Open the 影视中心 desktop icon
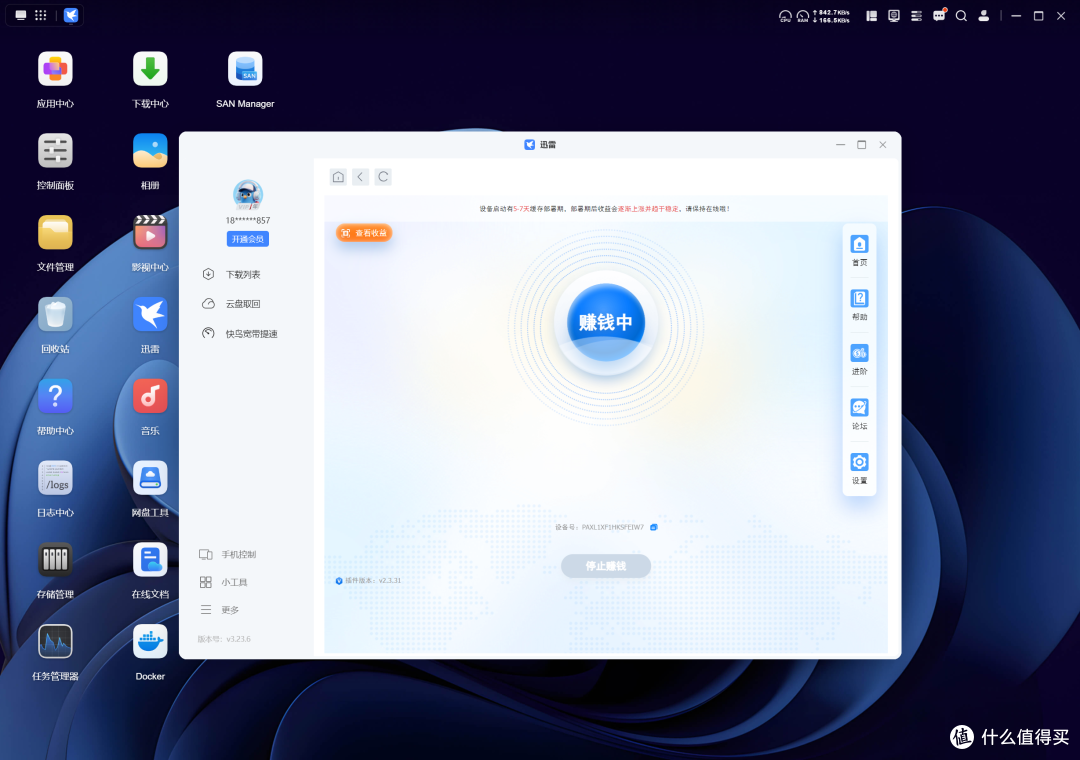 click(x=150, y=233)
